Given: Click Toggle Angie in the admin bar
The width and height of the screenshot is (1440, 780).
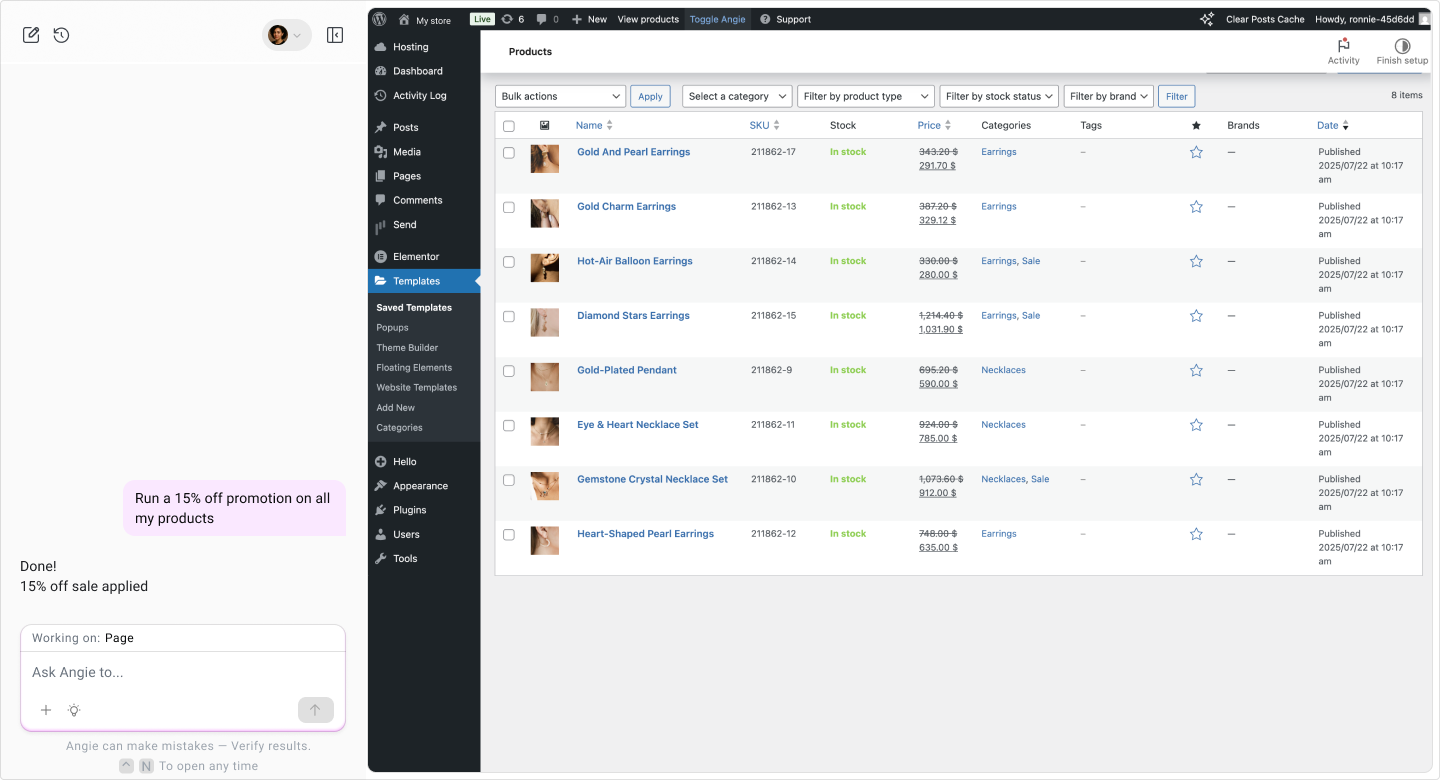Looking at the screenshot, I should (x=717, y=18).
